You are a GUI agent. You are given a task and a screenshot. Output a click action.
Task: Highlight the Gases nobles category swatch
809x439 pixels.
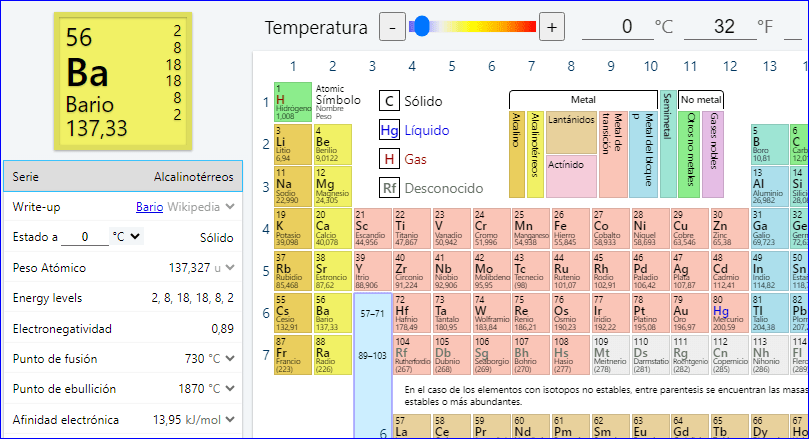713,154
